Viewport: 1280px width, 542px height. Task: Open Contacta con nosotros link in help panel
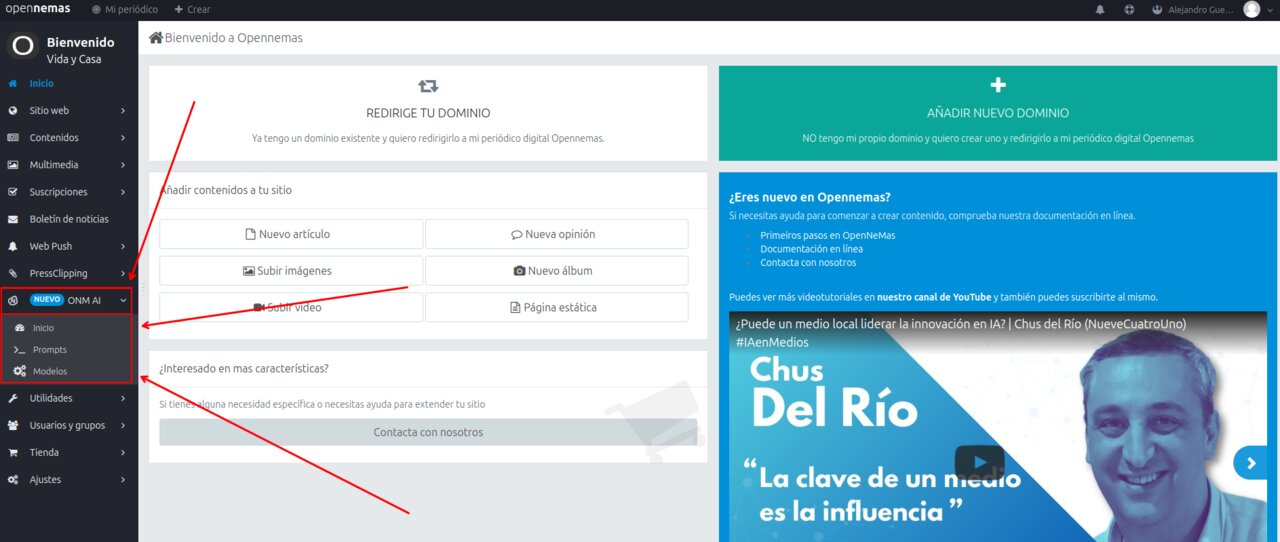pos(808,262)
